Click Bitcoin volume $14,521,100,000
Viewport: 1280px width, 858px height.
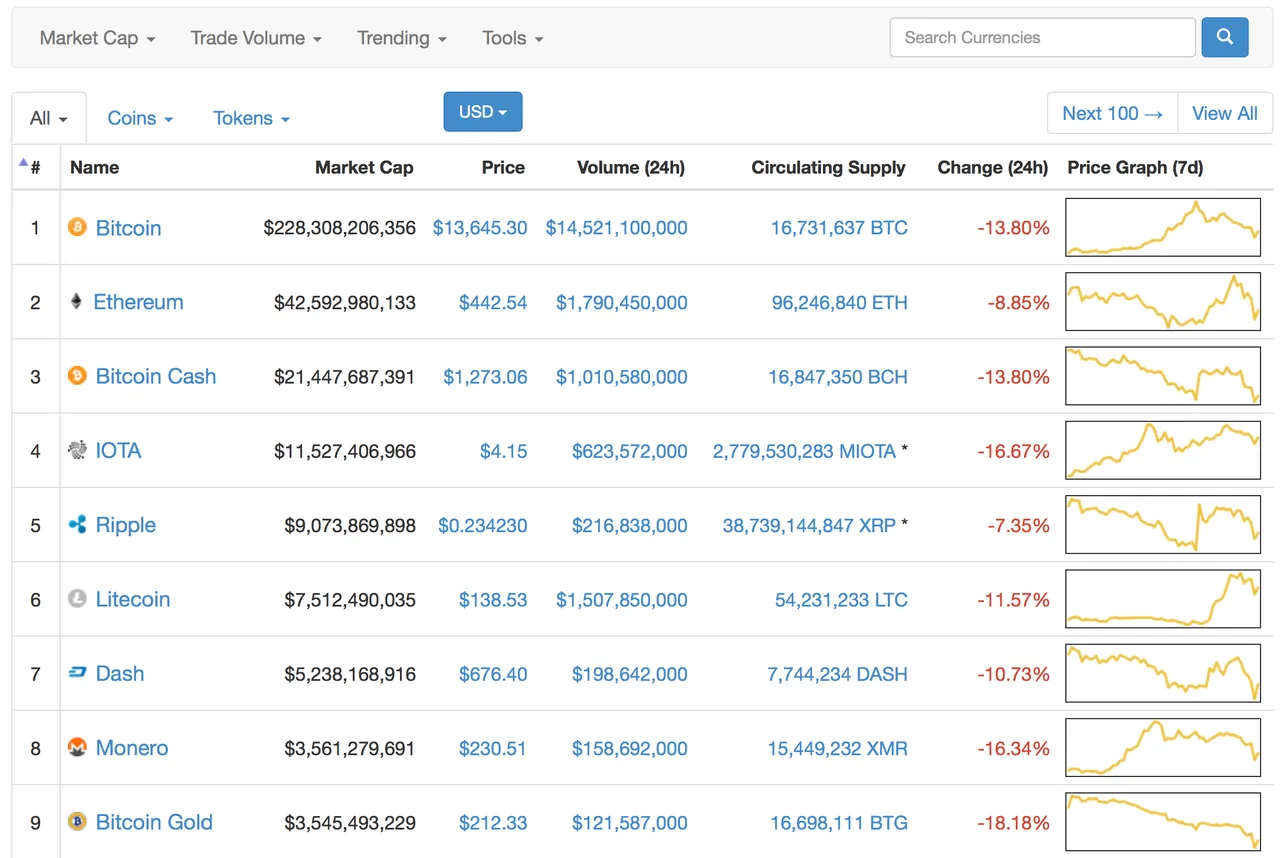(617, 228)
